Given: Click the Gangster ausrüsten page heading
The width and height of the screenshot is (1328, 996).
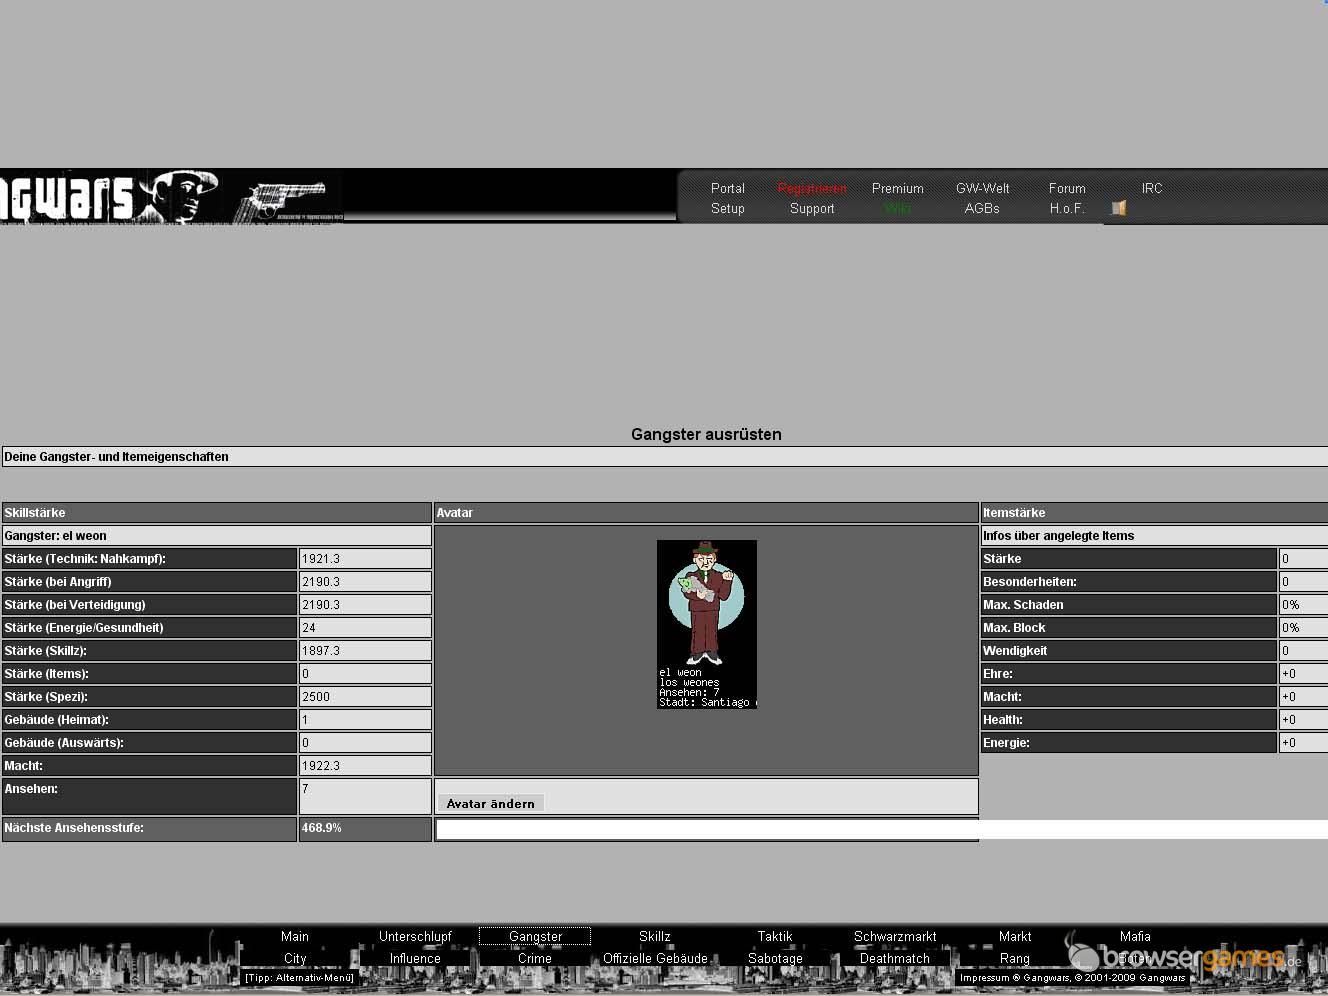Looking at the screenshot, I should (706, 434).
